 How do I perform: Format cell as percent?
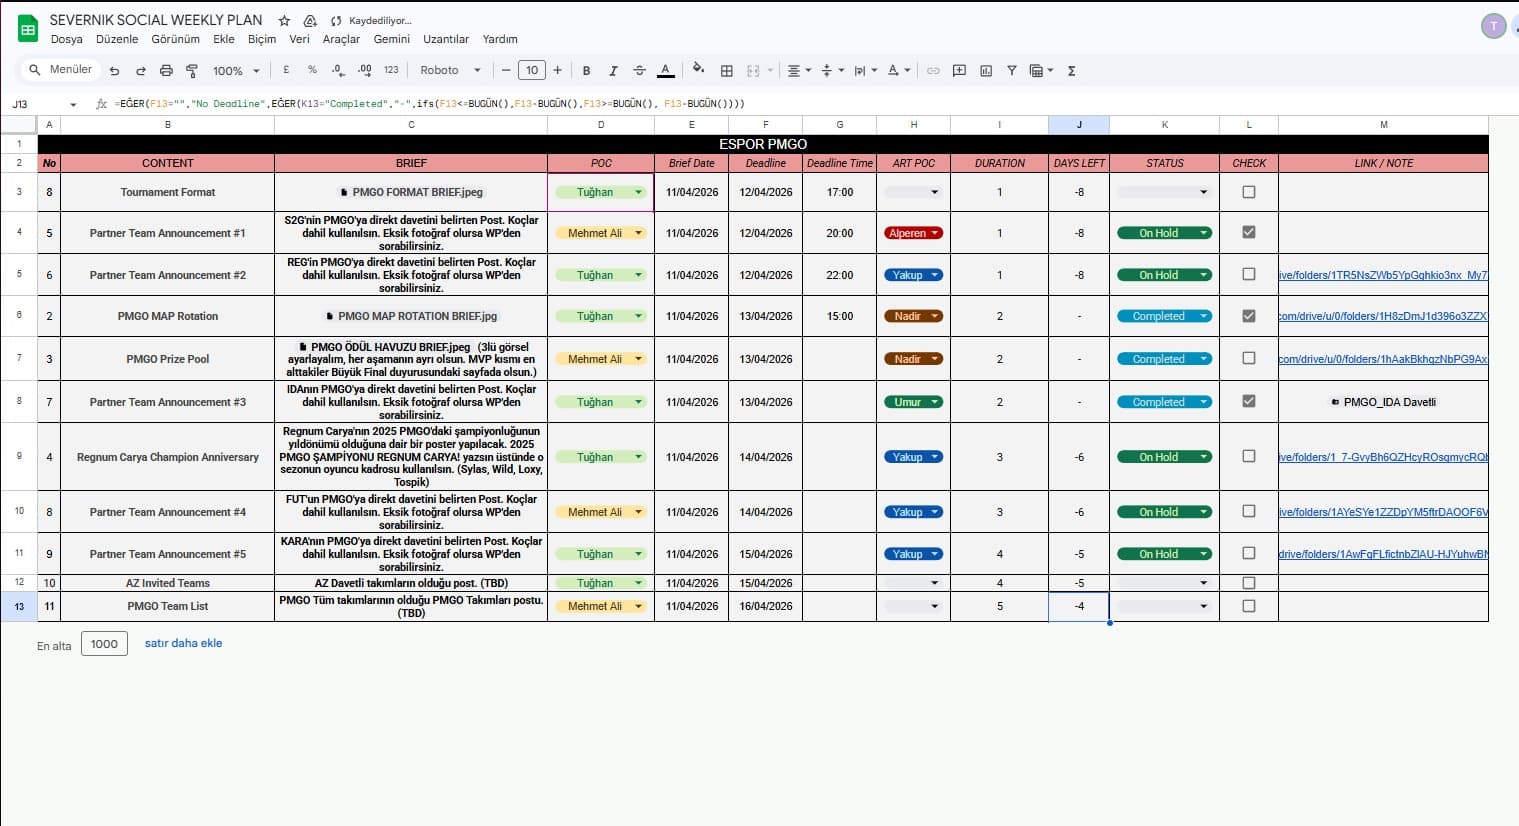(312, 70)
